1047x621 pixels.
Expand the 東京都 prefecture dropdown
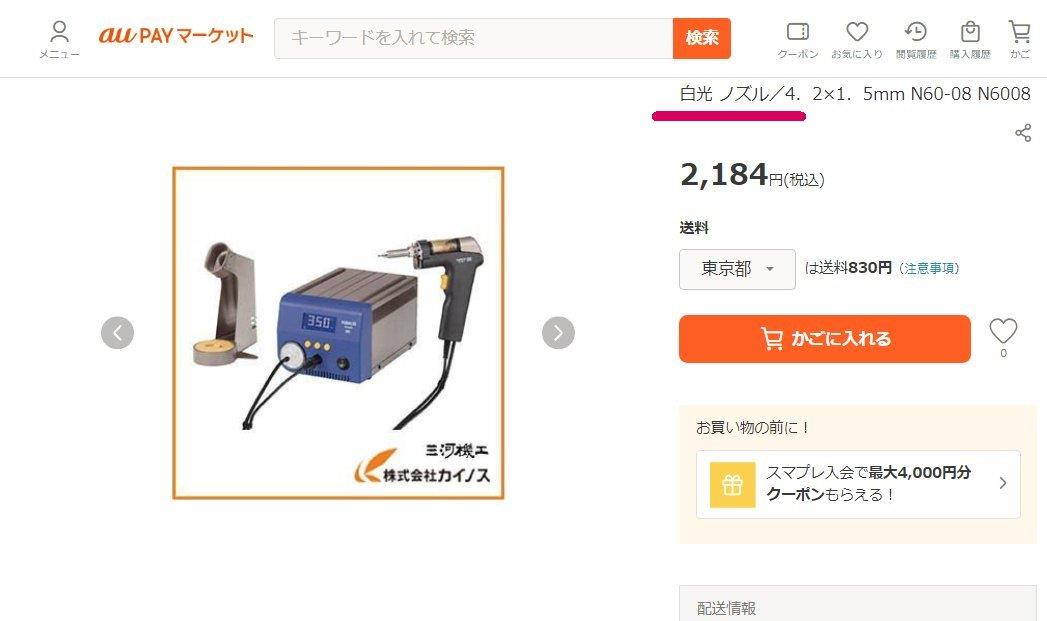click(x=737, y=269)
